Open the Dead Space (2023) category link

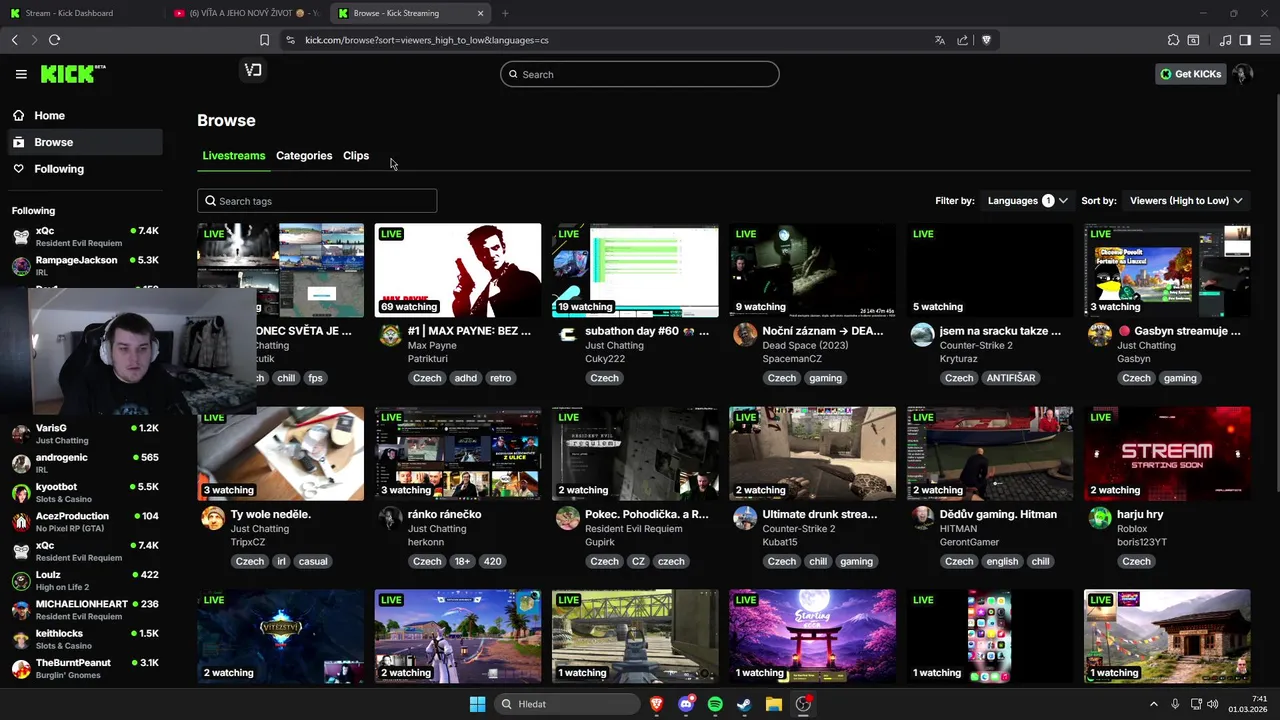(805, 345)
